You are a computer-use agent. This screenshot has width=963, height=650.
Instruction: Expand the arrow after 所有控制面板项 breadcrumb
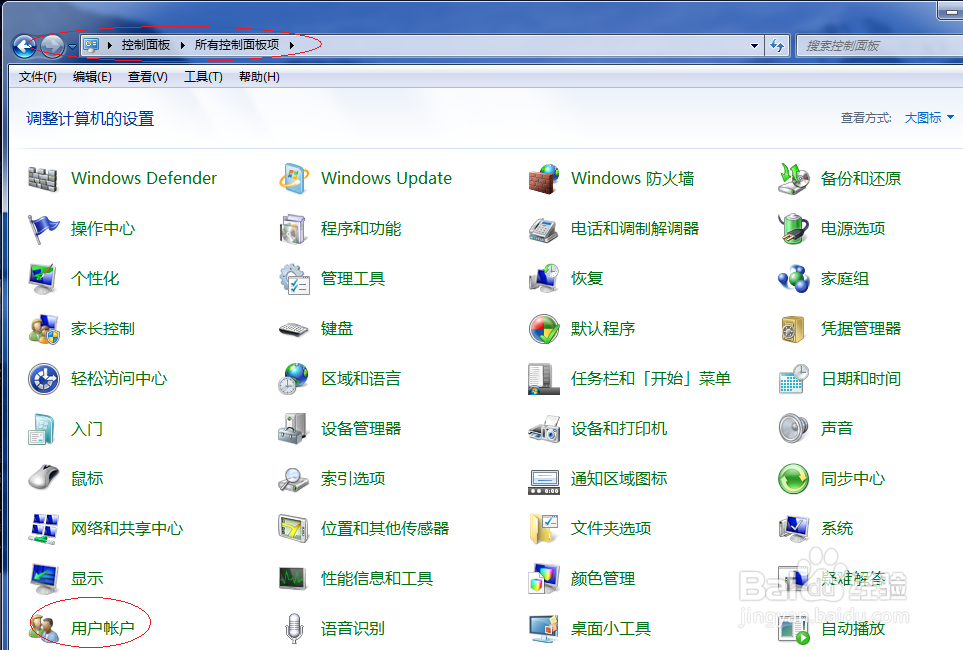pos(292,45)
